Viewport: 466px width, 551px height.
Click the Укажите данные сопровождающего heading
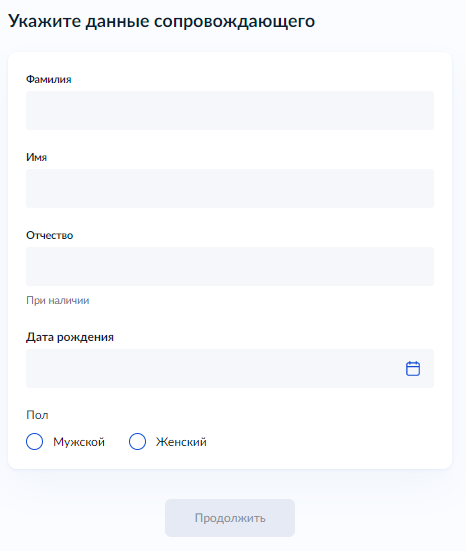coord(161,21)
